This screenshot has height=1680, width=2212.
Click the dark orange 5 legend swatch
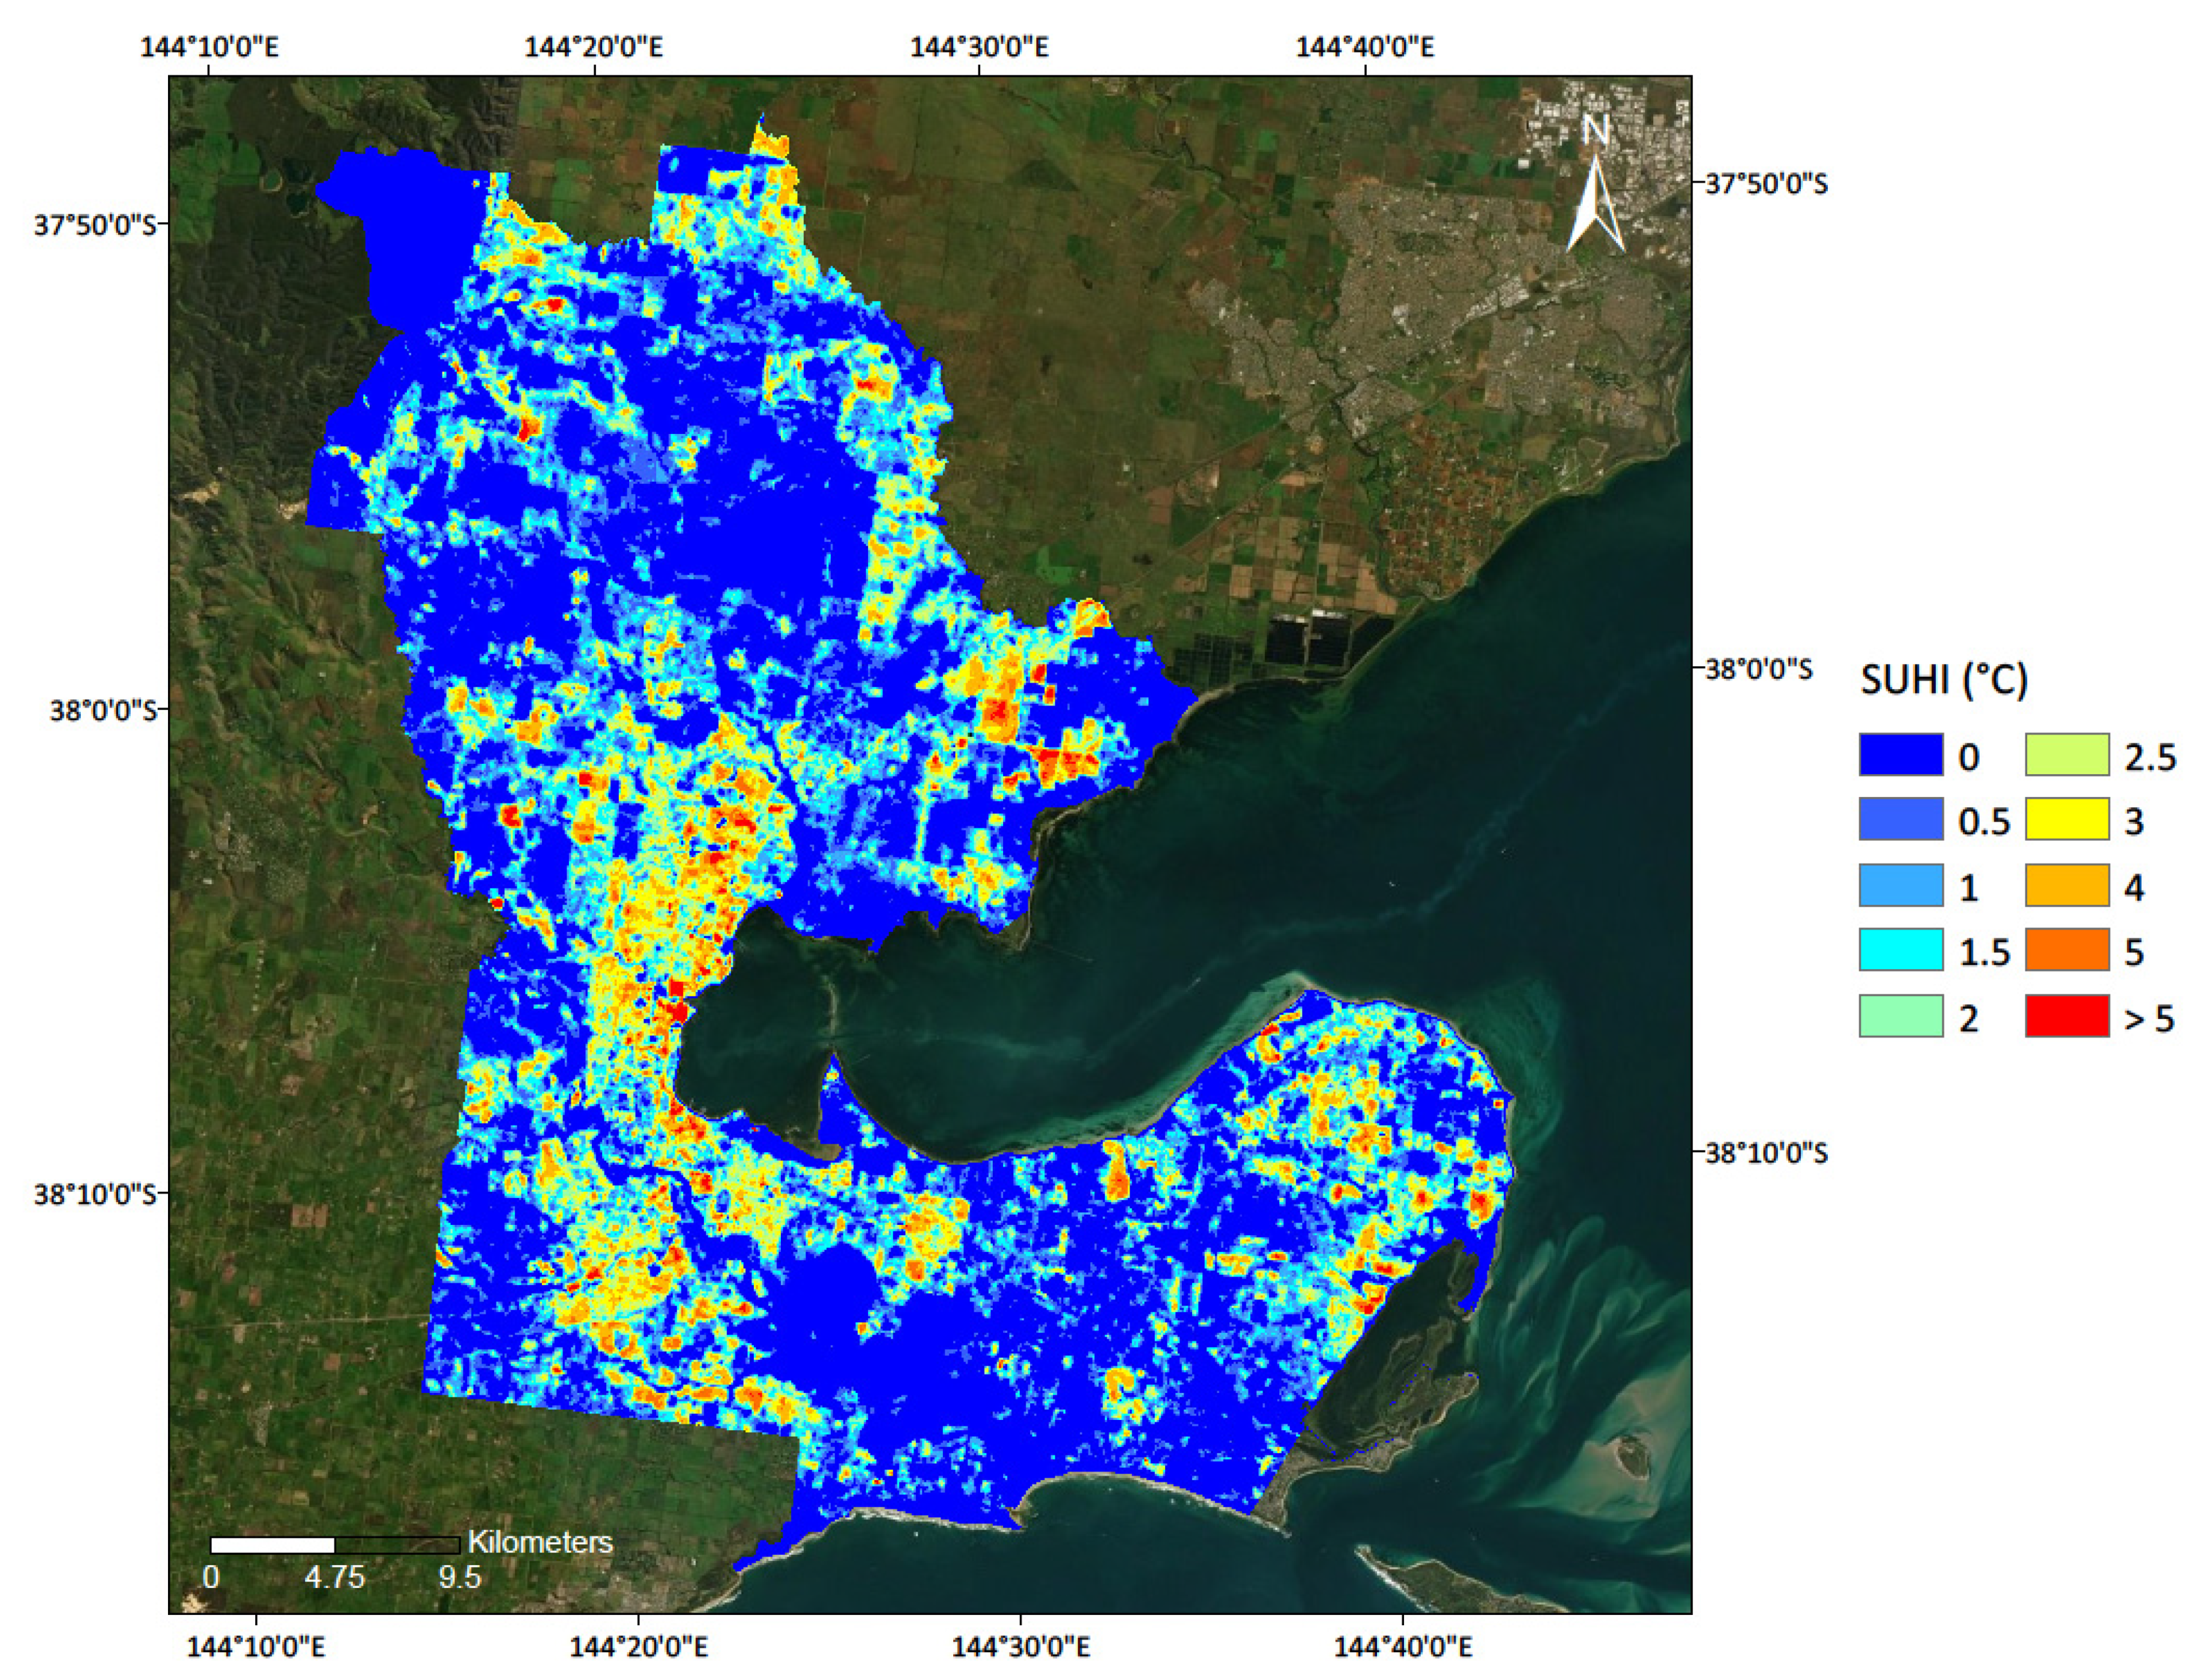coord(2067,950)
